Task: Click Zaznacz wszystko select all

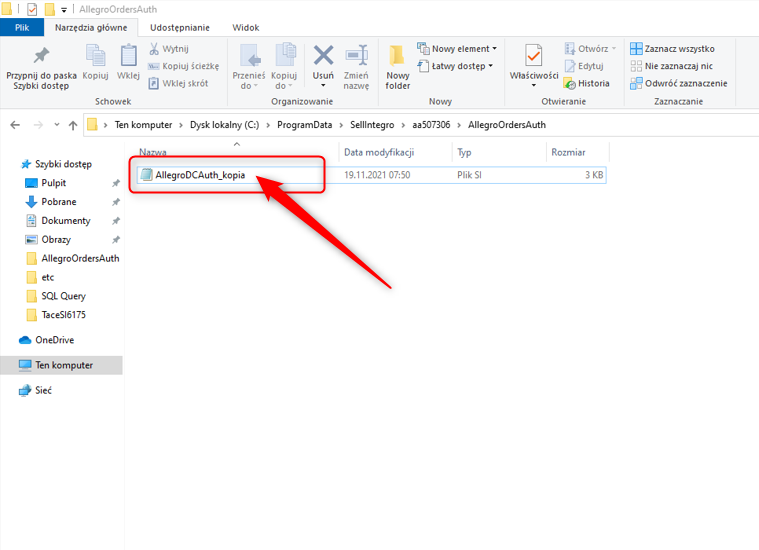Action: [672, 48]
